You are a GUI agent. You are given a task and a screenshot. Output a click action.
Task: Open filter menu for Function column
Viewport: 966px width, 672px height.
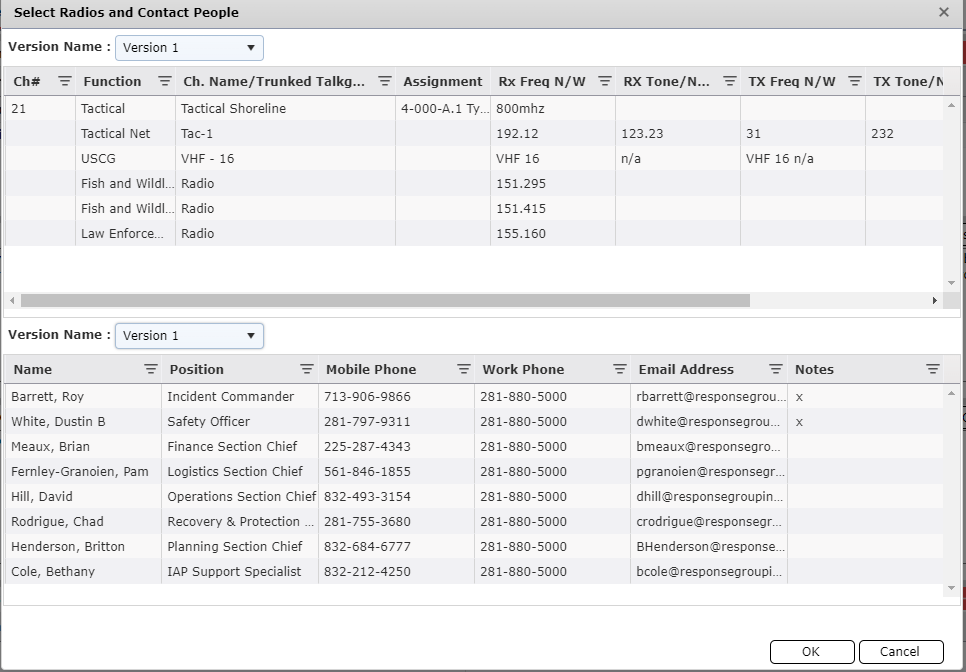pos(165,81)
